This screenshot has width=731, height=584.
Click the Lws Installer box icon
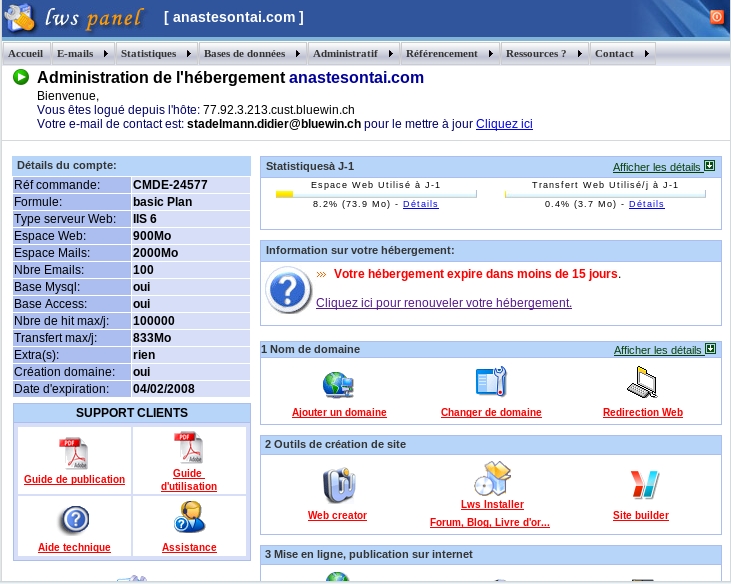pyautogui.click(x=492, y=479)
